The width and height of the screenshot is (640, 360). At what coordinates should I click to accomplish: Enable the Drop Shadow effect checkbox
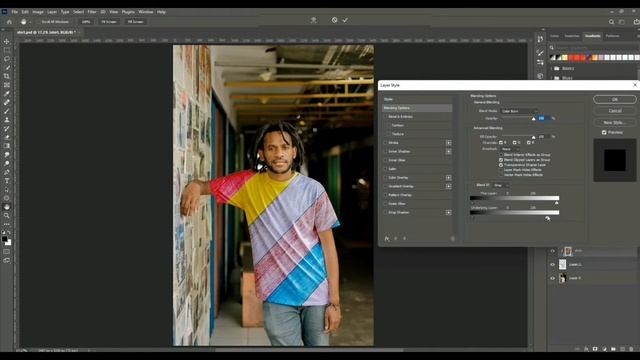tap(385, 213)
